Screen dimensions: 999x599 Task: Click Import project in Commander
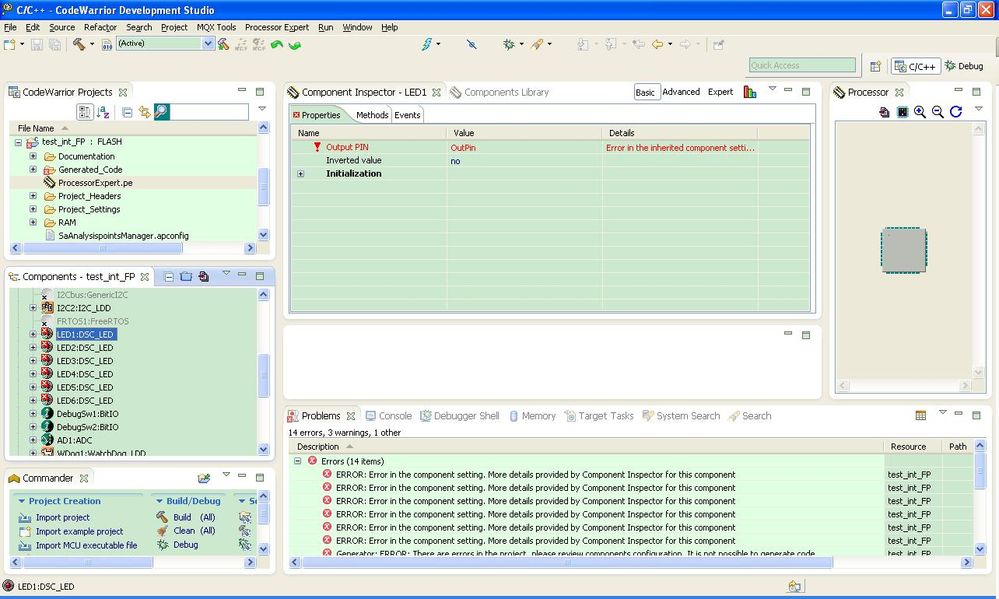(x=62, y=517)
